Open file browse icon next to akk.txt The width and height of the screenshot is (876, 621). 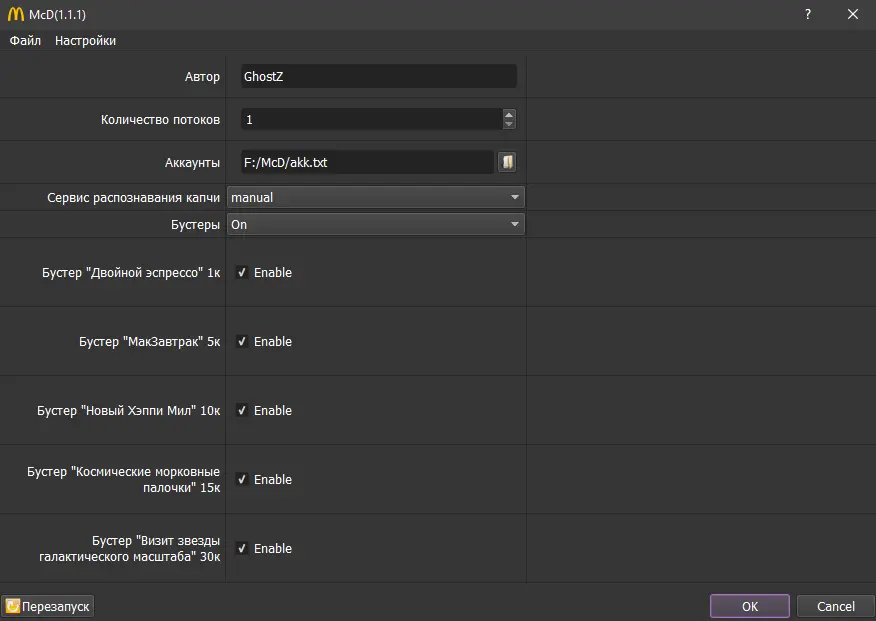[507, 162]
